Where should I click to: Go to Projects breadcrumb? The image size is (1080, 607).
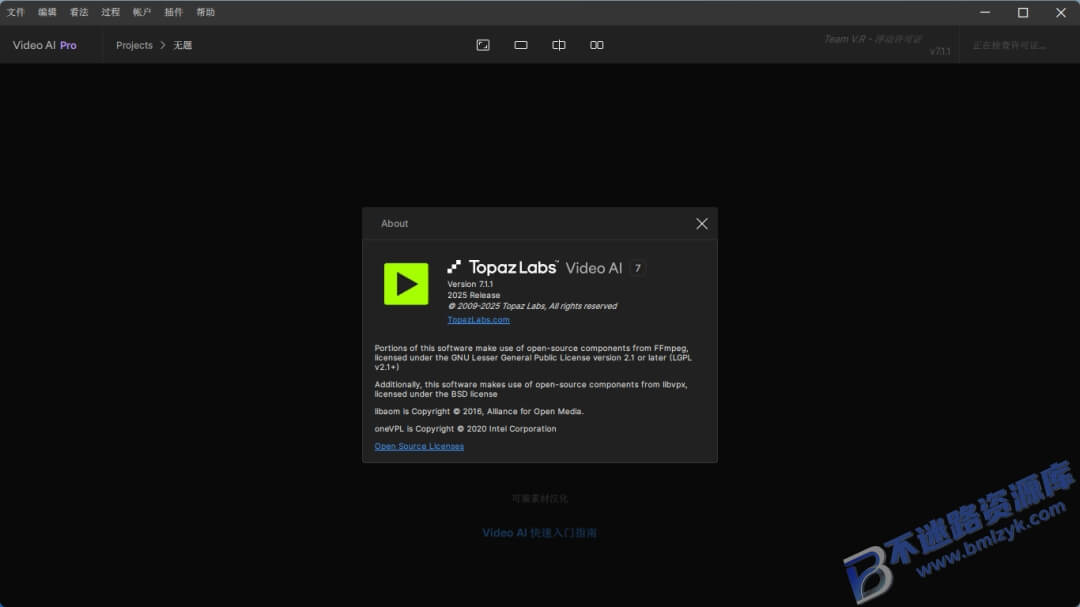pos(134,45)
